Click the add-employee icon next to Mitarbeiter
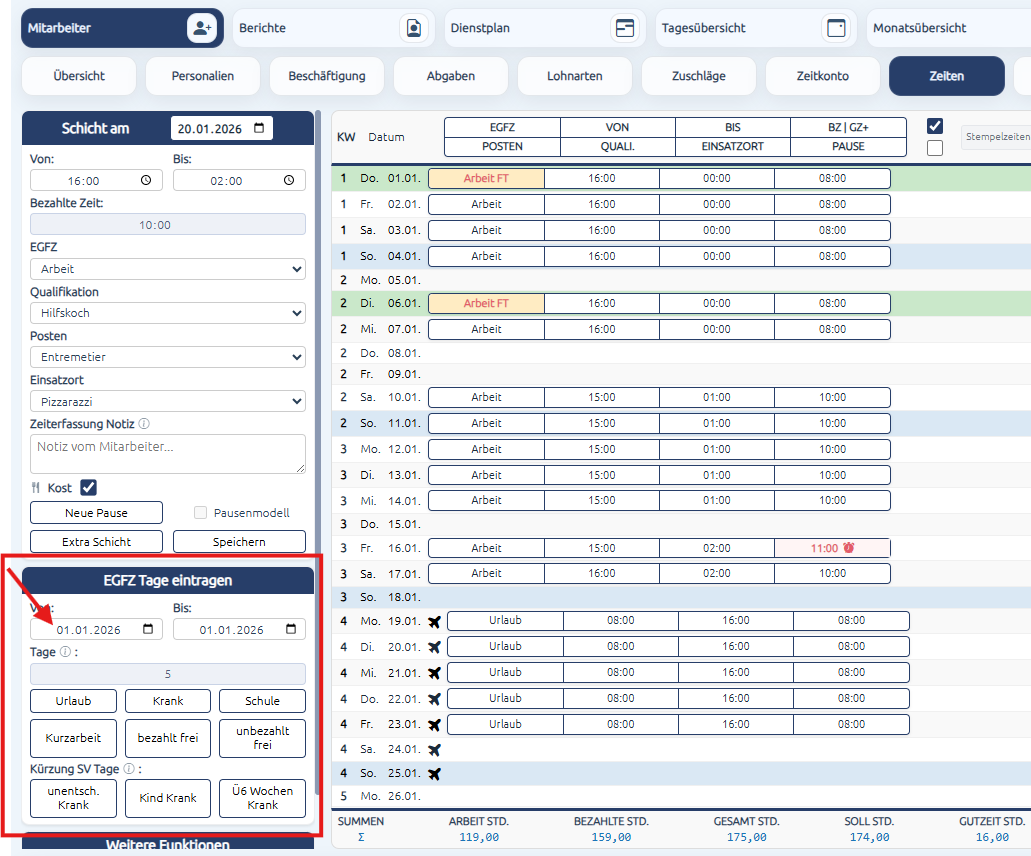This screenshot has height=856, width=1031. 202,28
